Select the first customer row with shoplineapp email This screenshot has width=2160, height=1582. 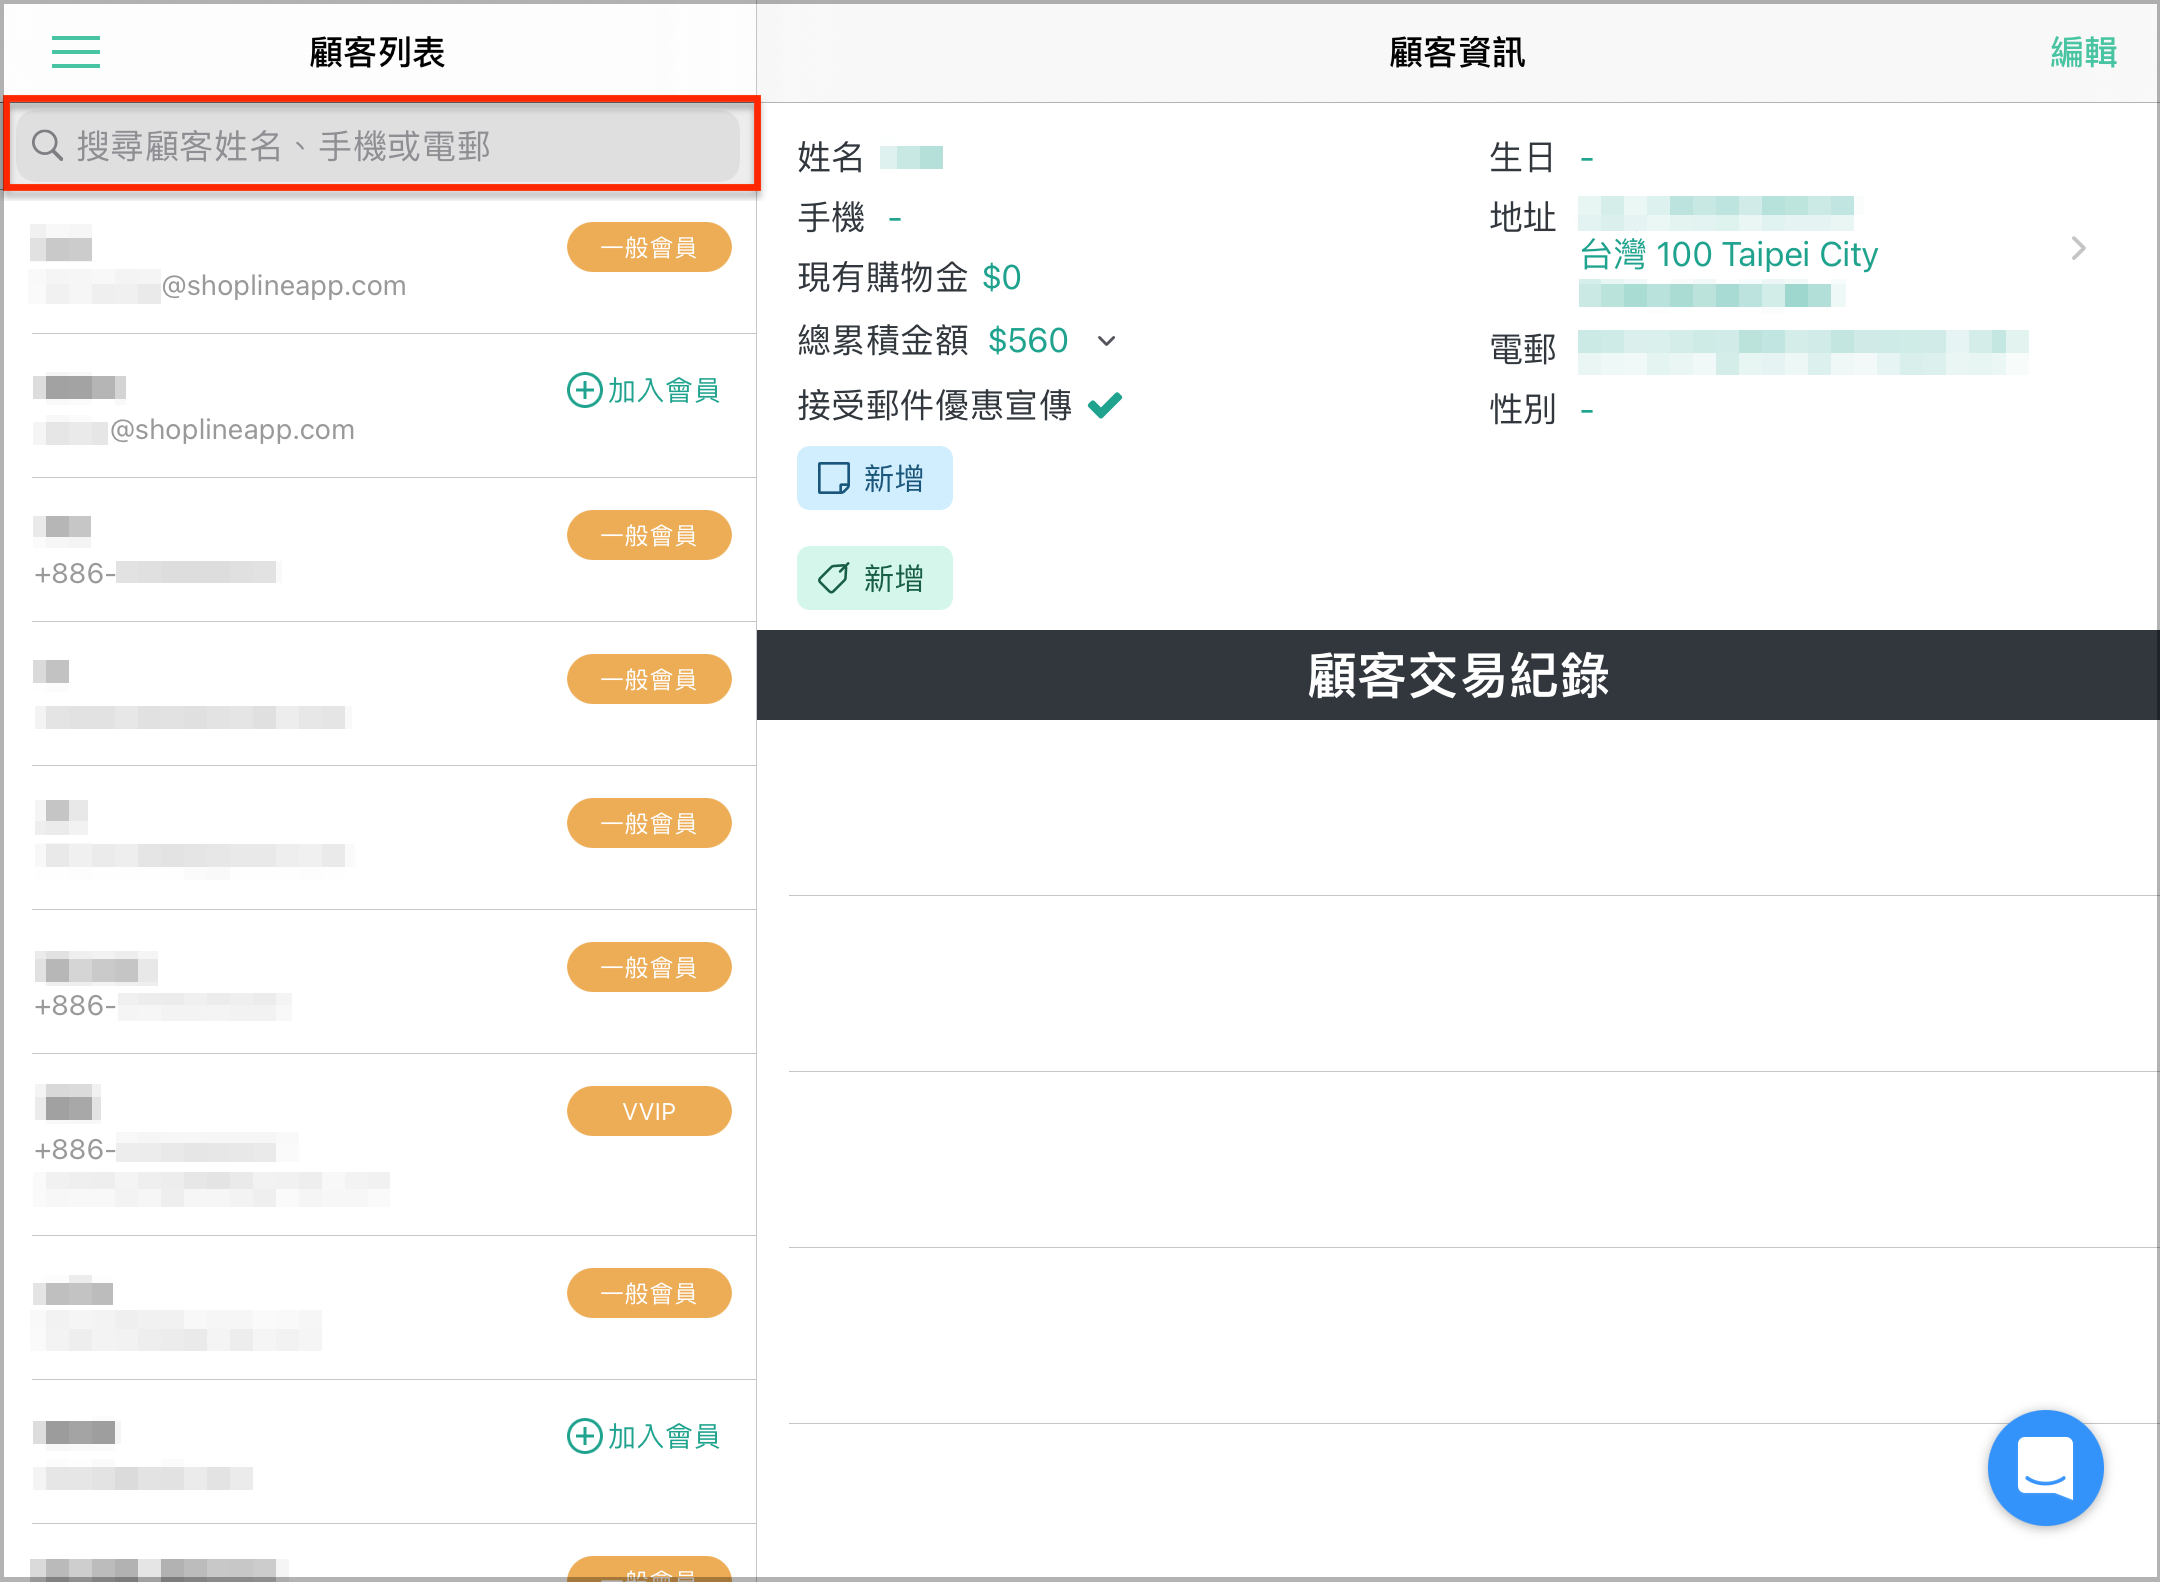[x=380, y=262]
